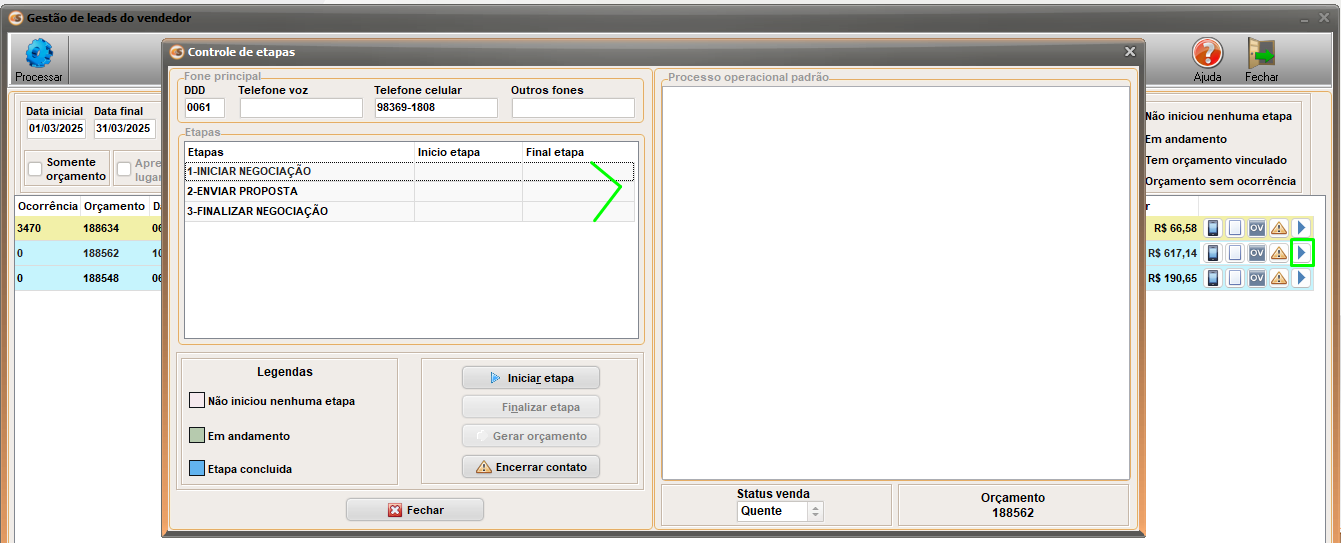Toggle the partially hidden checkbox beside Somente orçamento
Viewport: 1341px width, 543px height.
click(x=124, y=169)
